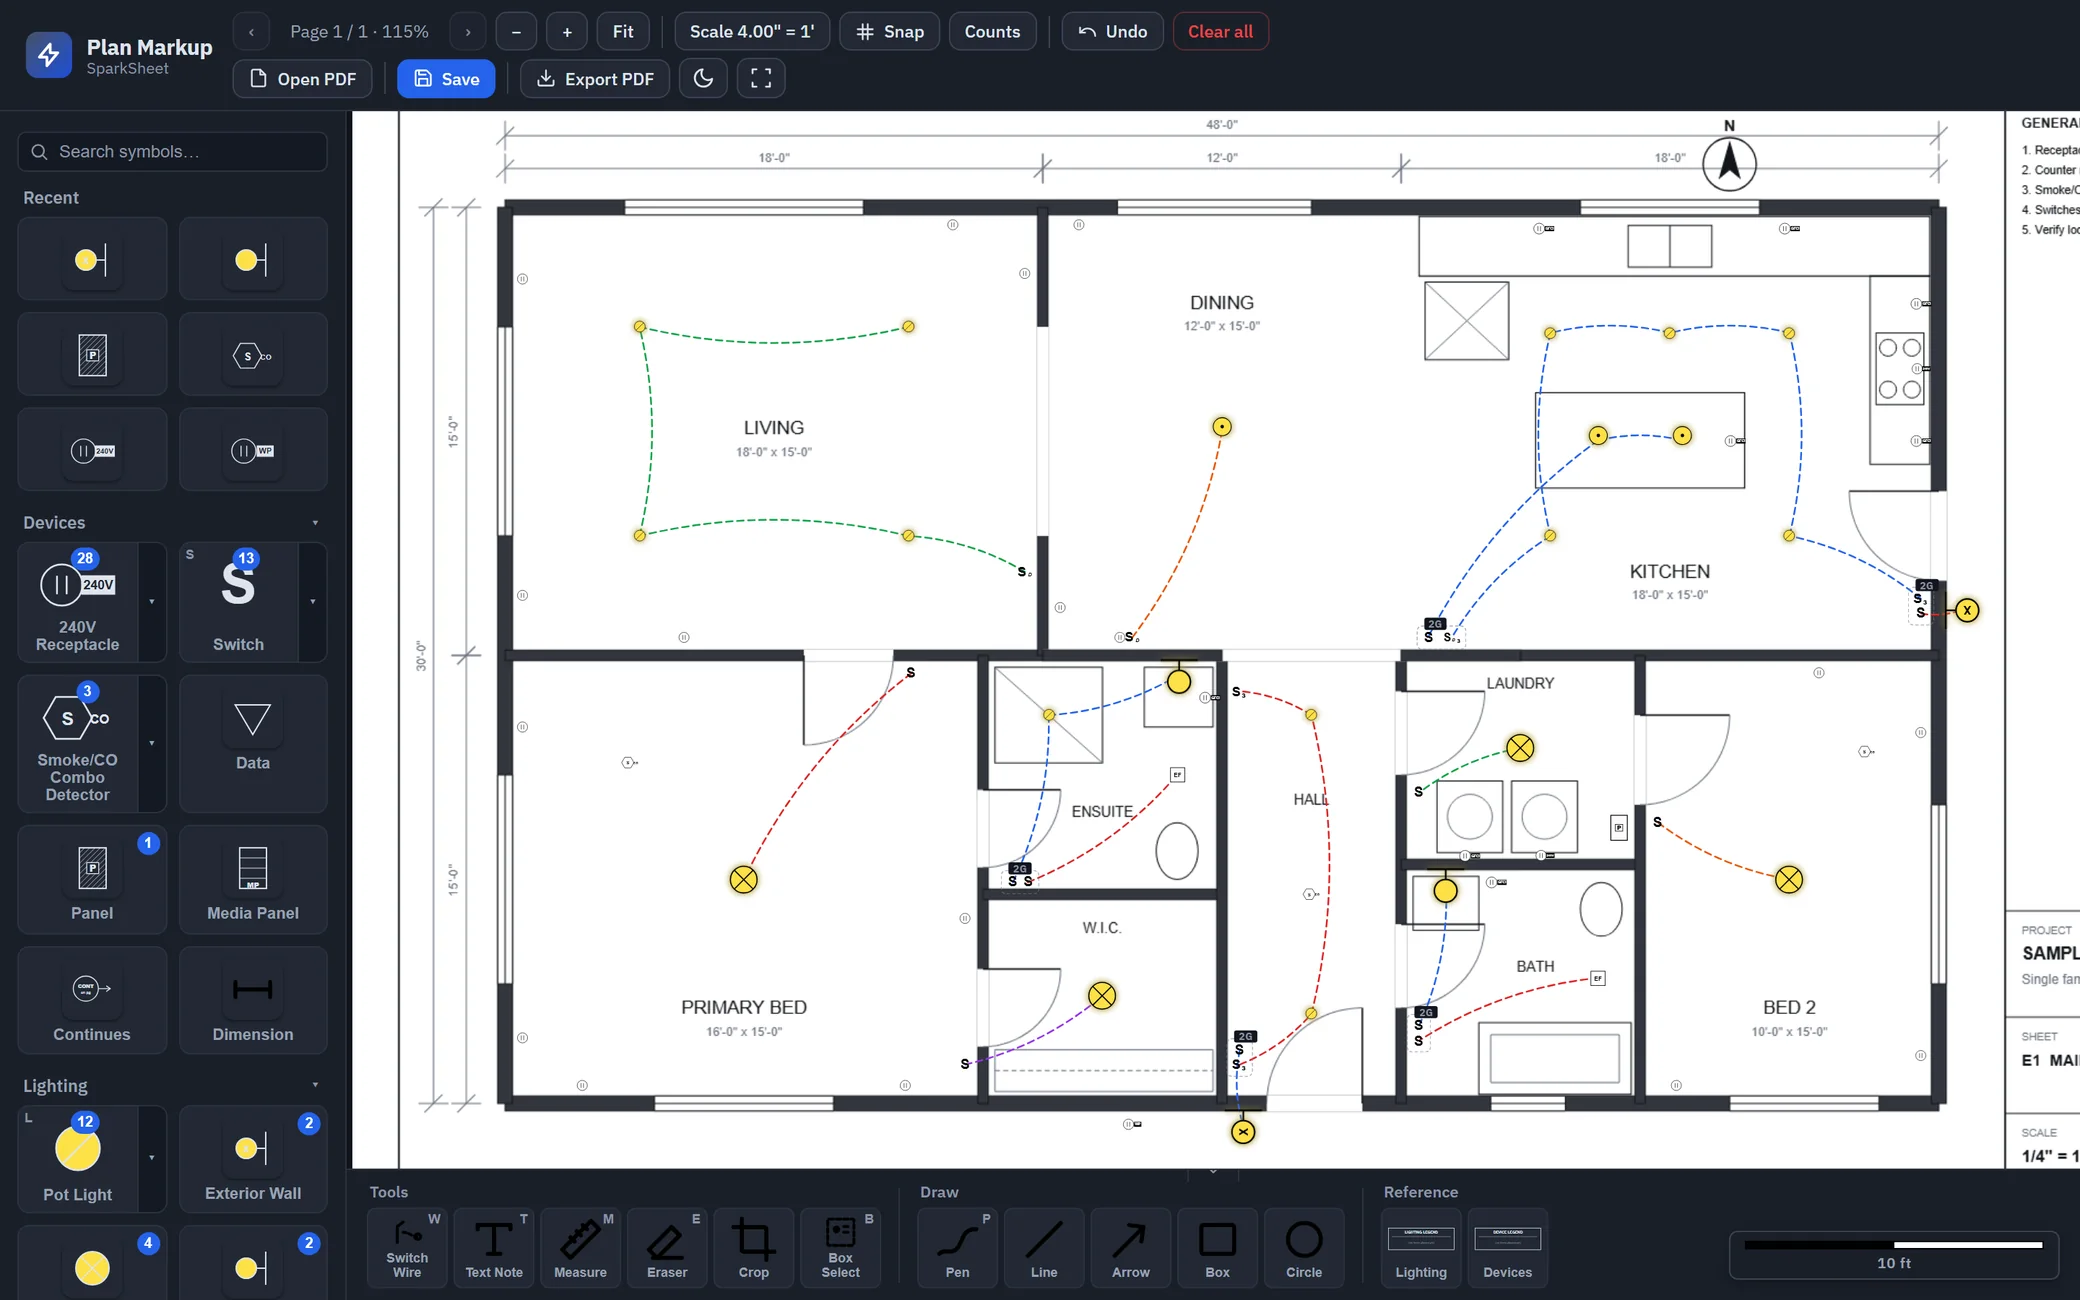
Task: Select the Arrow draw tool
Action: (x=1131, y=1248)
